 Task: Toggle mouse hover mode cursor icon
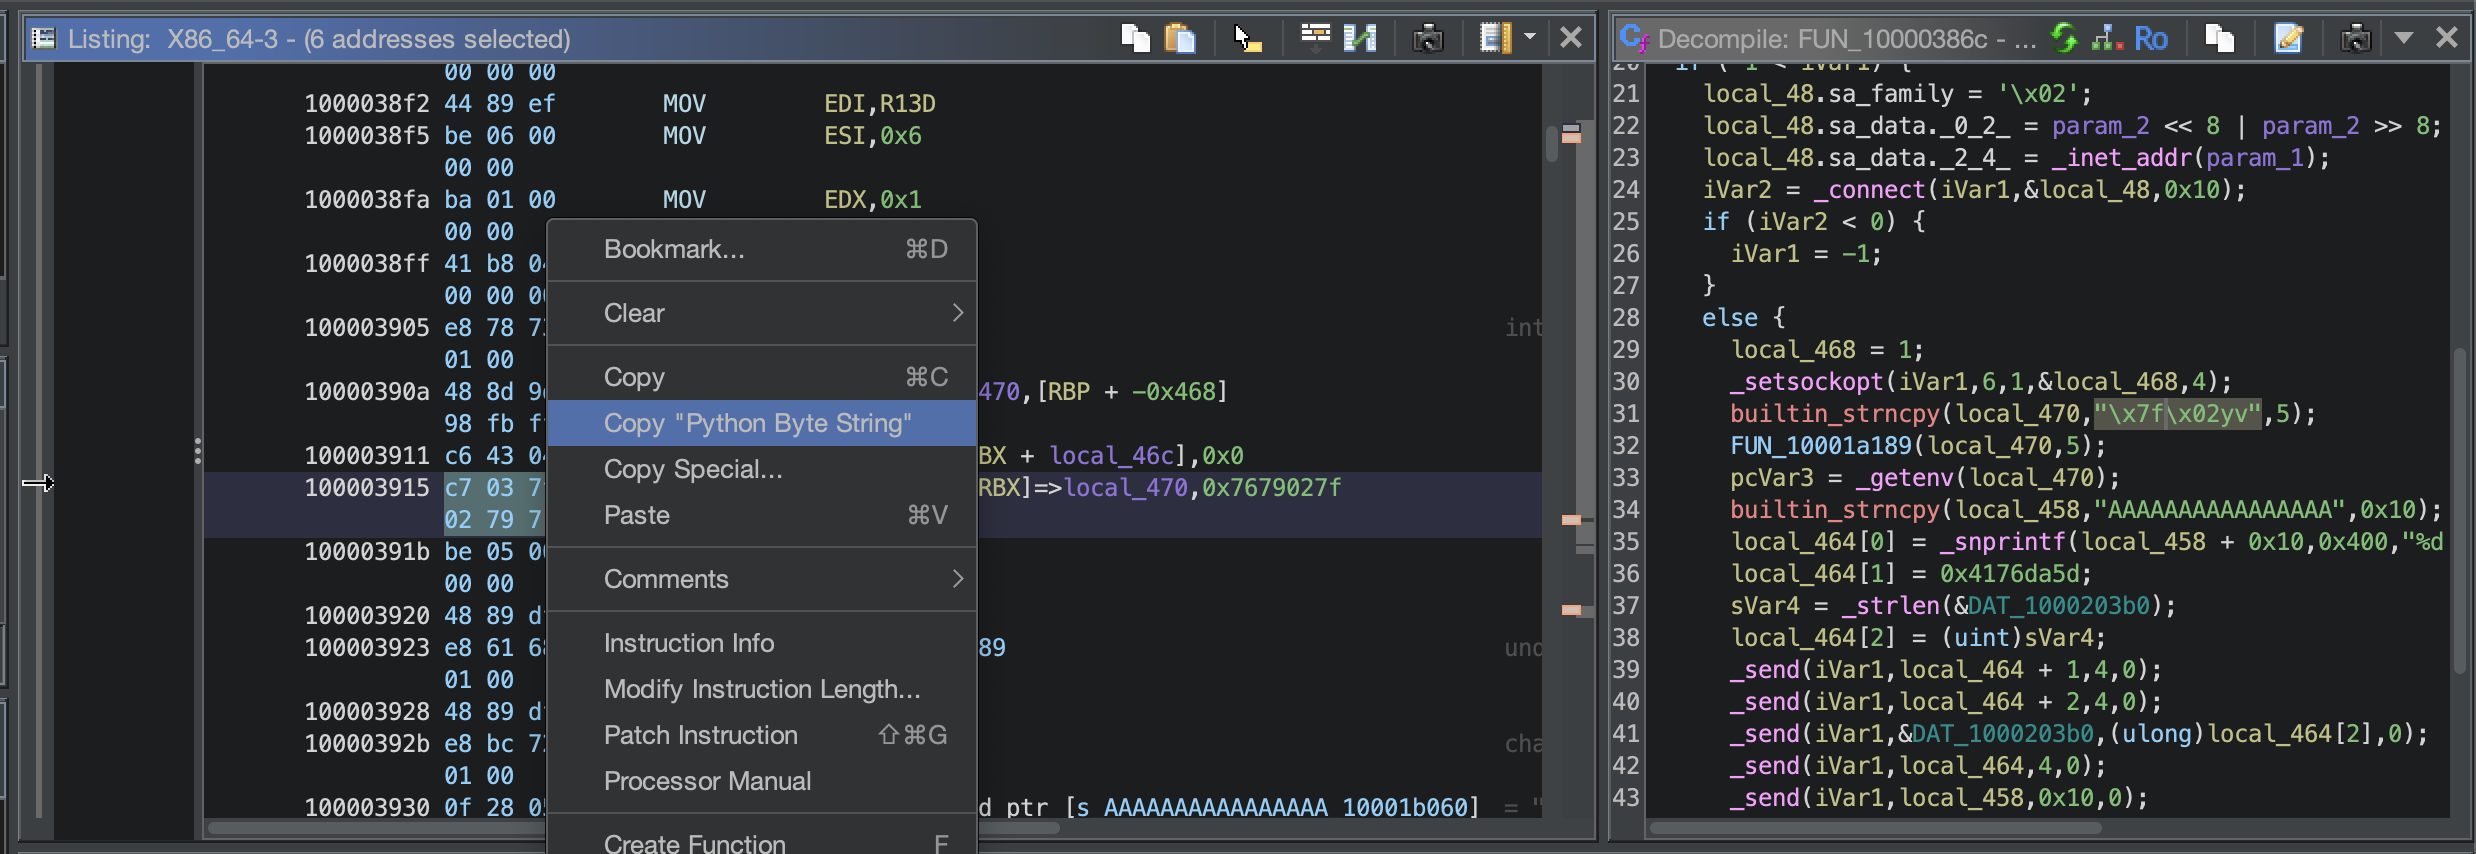click(1246, 39)
